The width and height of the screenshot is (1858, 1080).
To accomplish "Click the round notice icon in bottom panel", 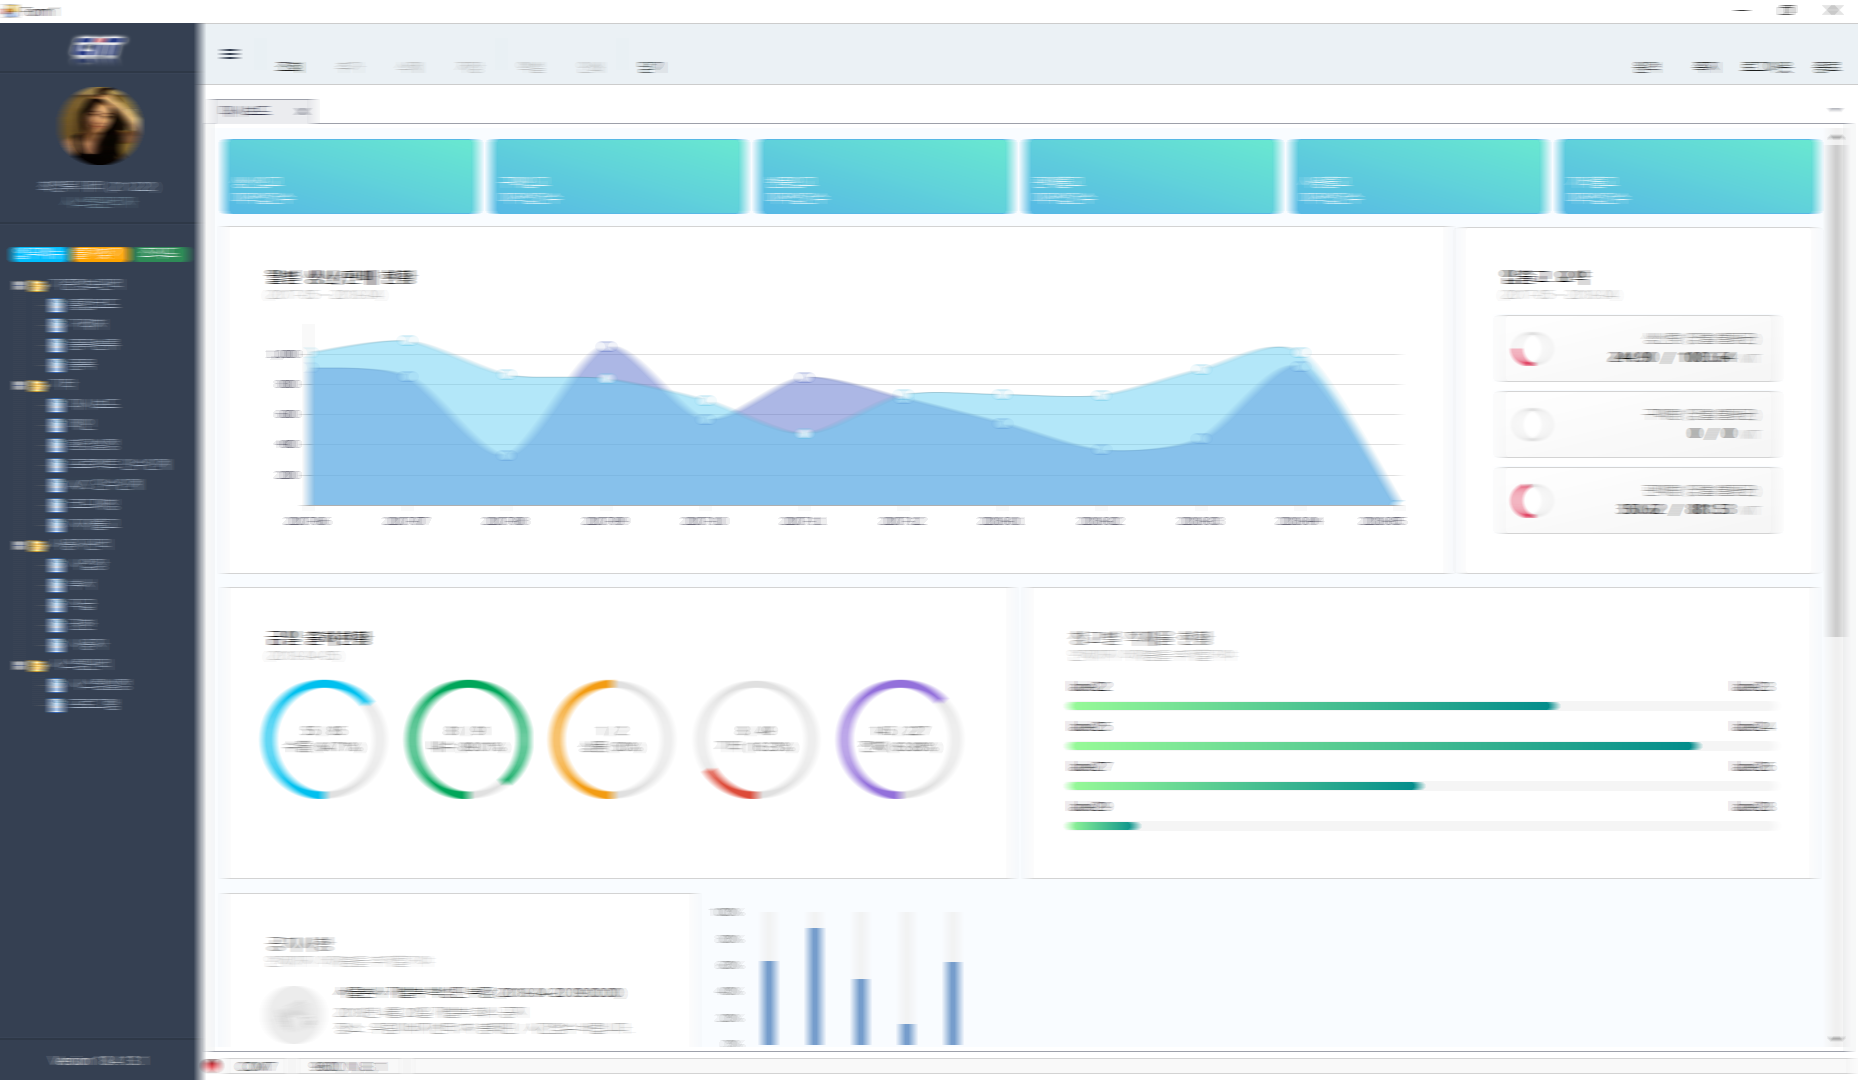I will pyautogui.click(x=293, y=1014).
